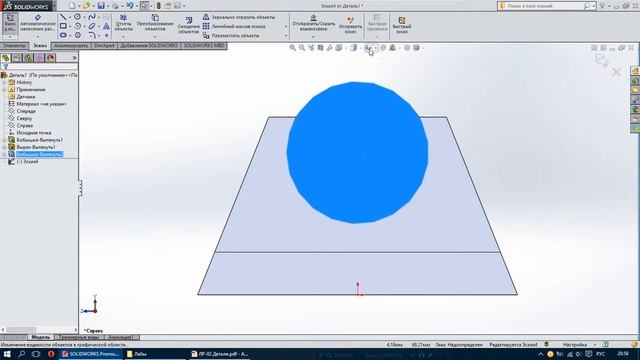Click Zoom to Area in view toolbar
Image resolution: width=640 pixels, height=360 pixels.
tap(302, 48)
